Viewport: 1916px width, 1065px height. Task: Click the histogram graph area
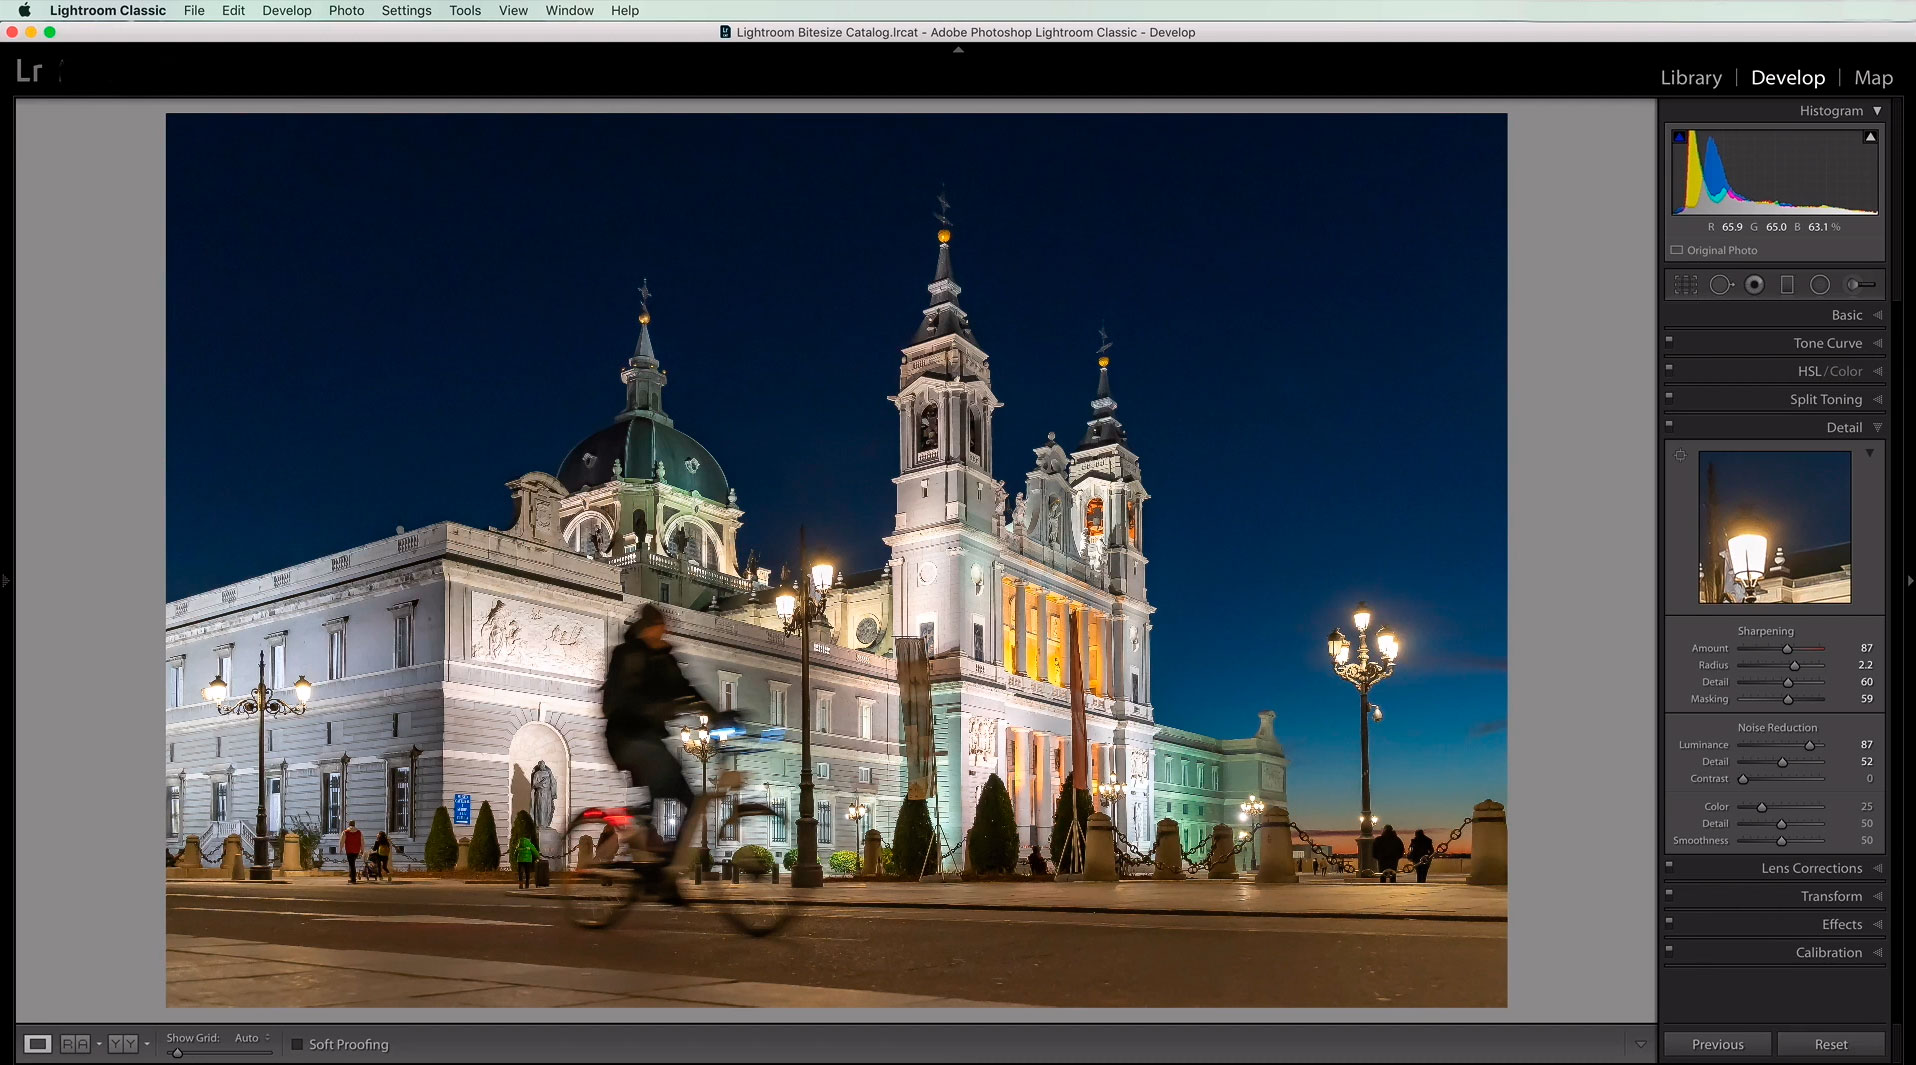(1775, 171)
